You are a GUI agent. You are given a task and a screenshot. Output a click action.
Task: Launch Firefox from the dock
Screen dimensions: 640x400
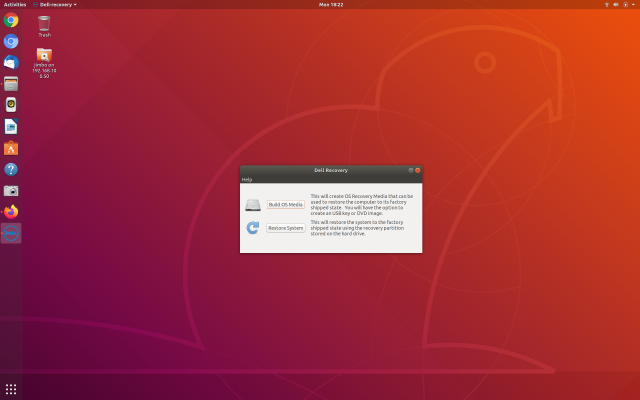11,212
